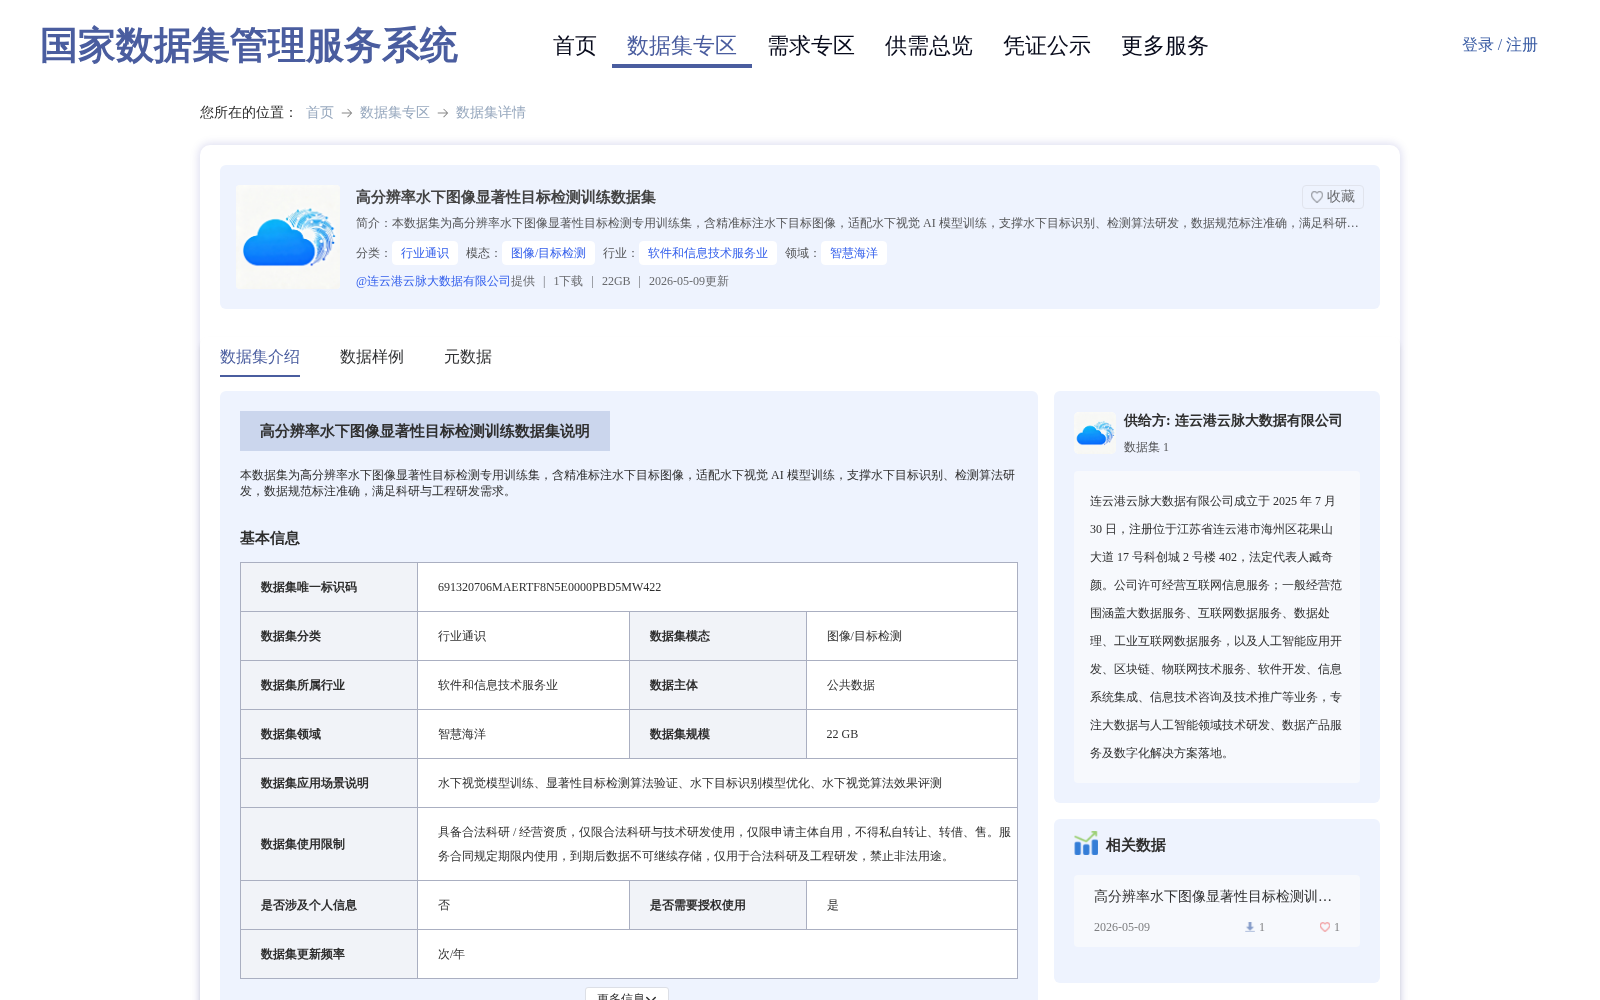Click breadcrumb item 数据集详情
1600x1000 pixels.
(491, 113)
